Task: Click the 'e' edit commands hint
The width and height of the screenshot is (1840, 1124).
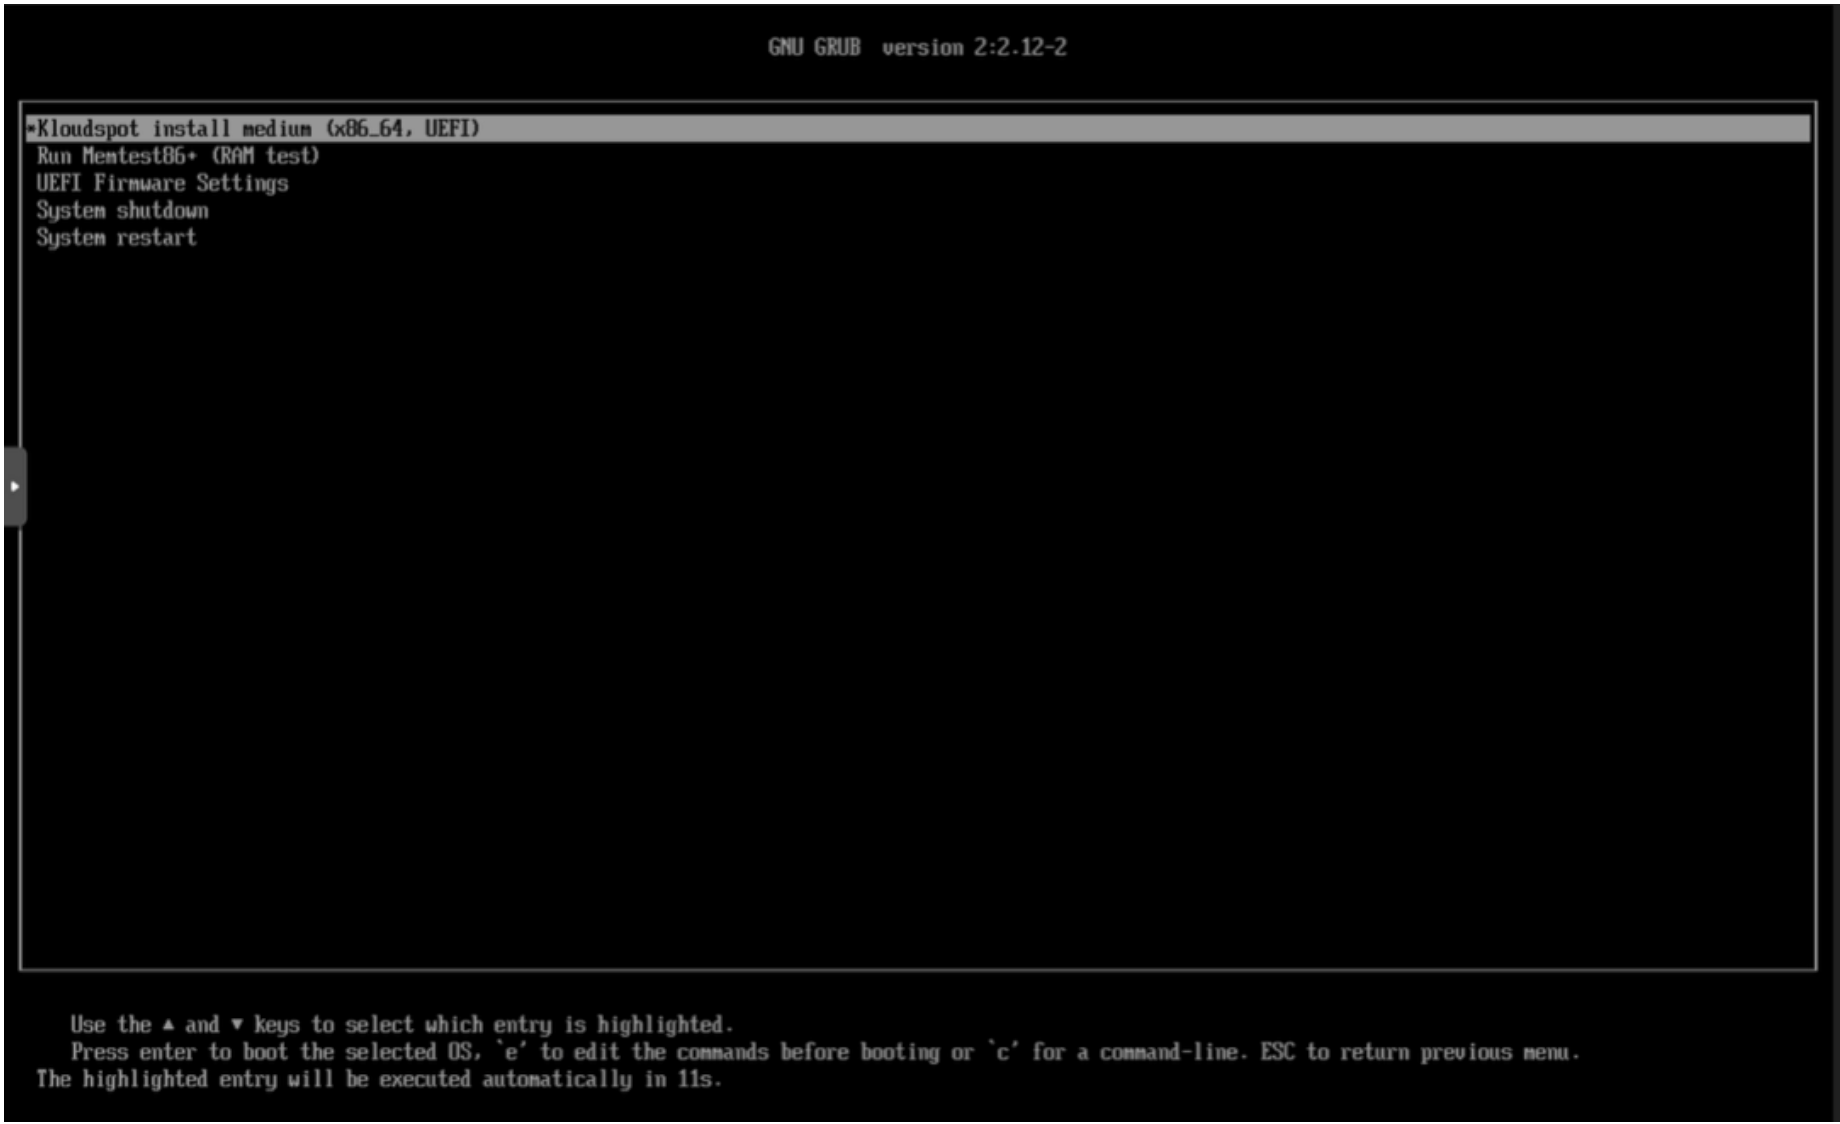Action: click(x=511, y=1052)
